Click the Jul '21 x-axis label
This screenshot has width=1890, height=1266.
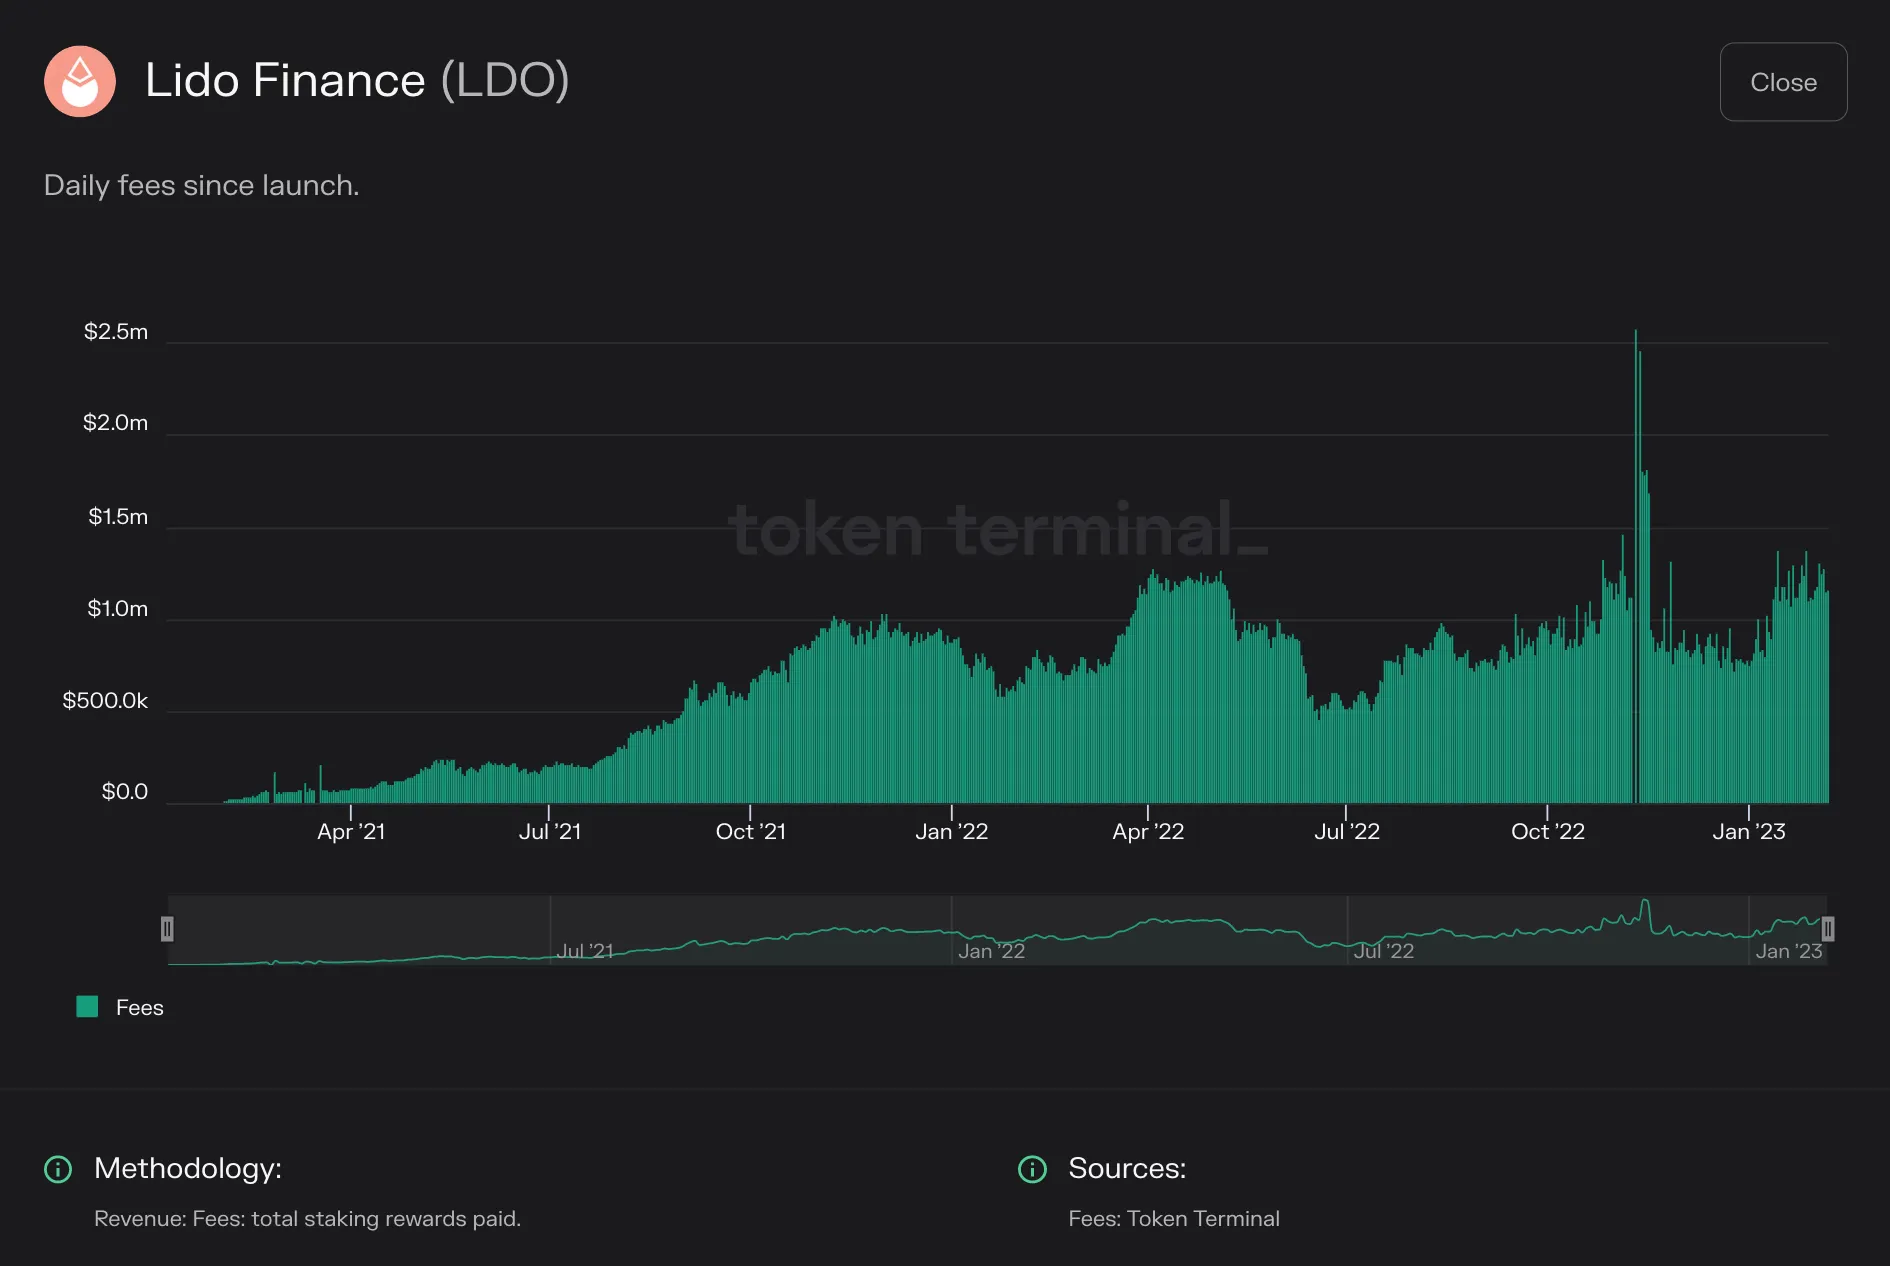click(550, 832)
